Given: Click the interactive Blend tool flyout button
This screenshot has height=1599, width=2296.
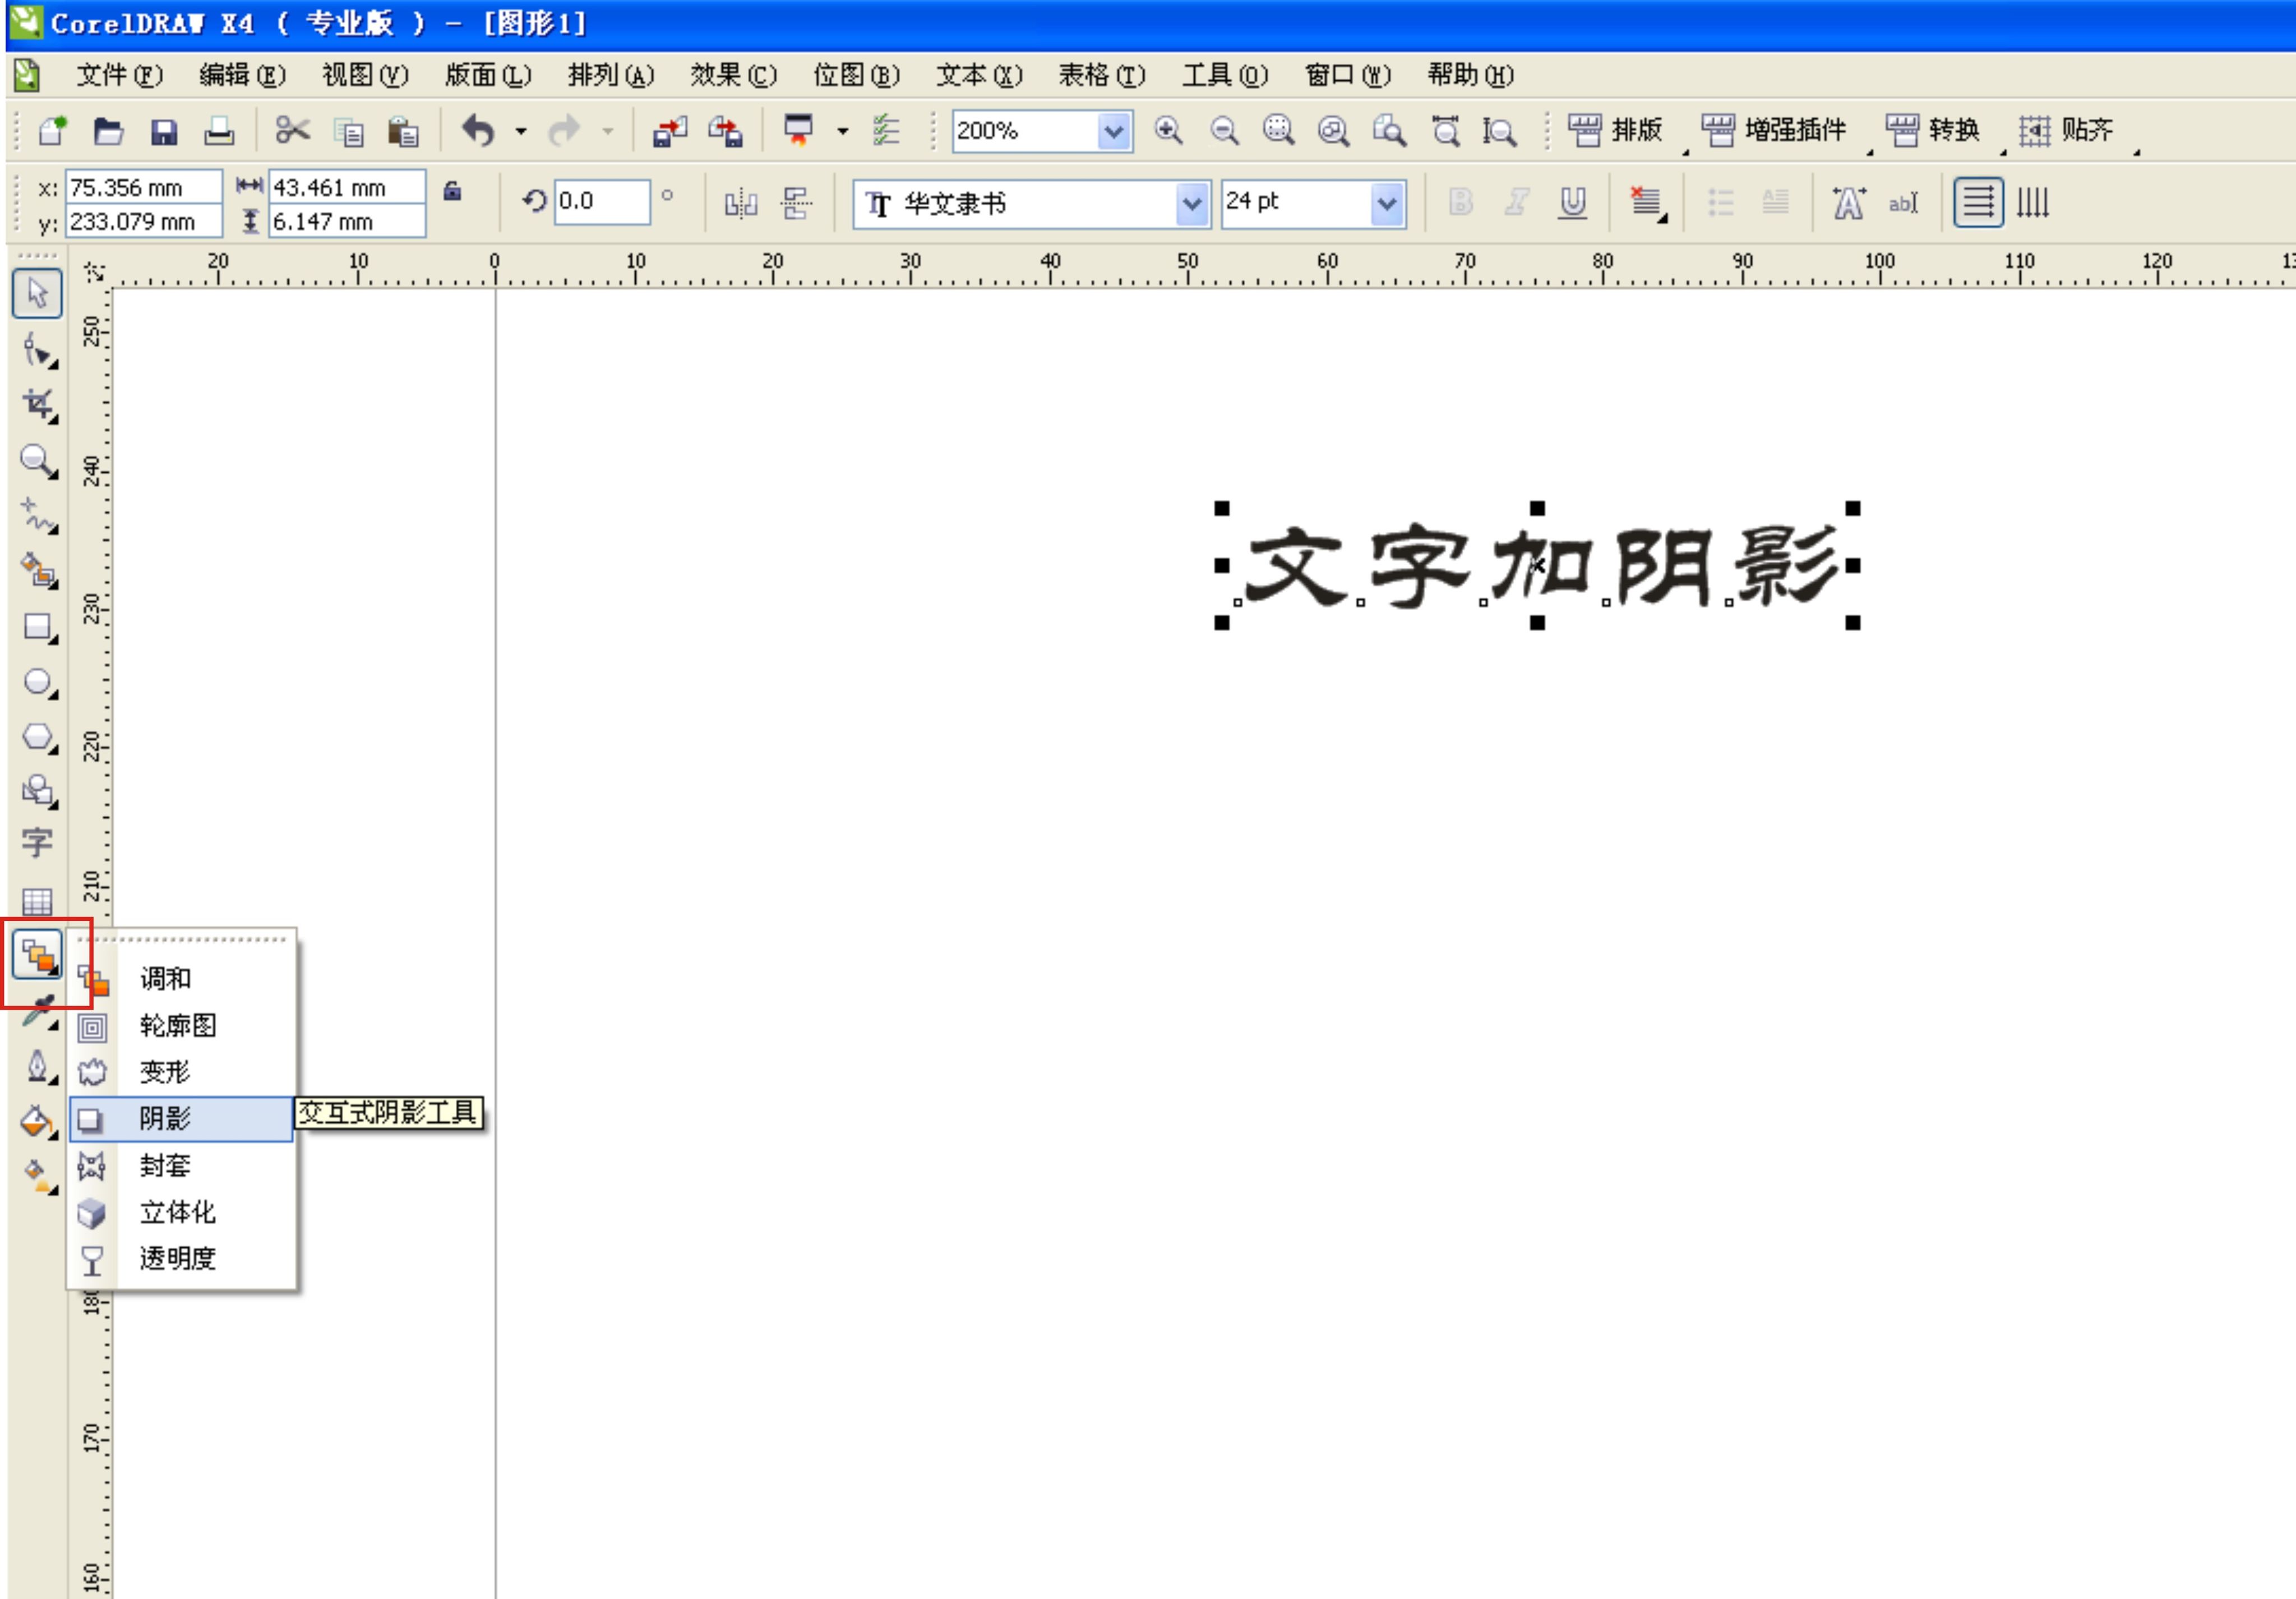Looking at the screenshot, I should (x=38, y=955).
